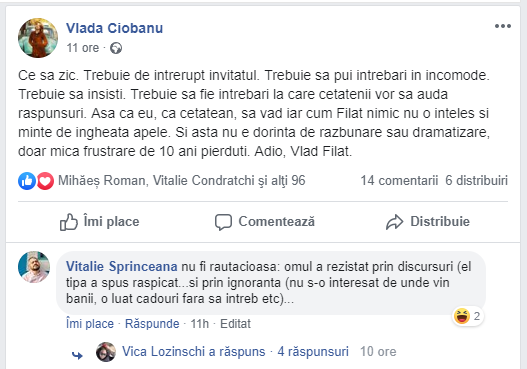Click the red heart reaction icon
Viewport: 527px width, 369px height.
(x=45, y=181)
